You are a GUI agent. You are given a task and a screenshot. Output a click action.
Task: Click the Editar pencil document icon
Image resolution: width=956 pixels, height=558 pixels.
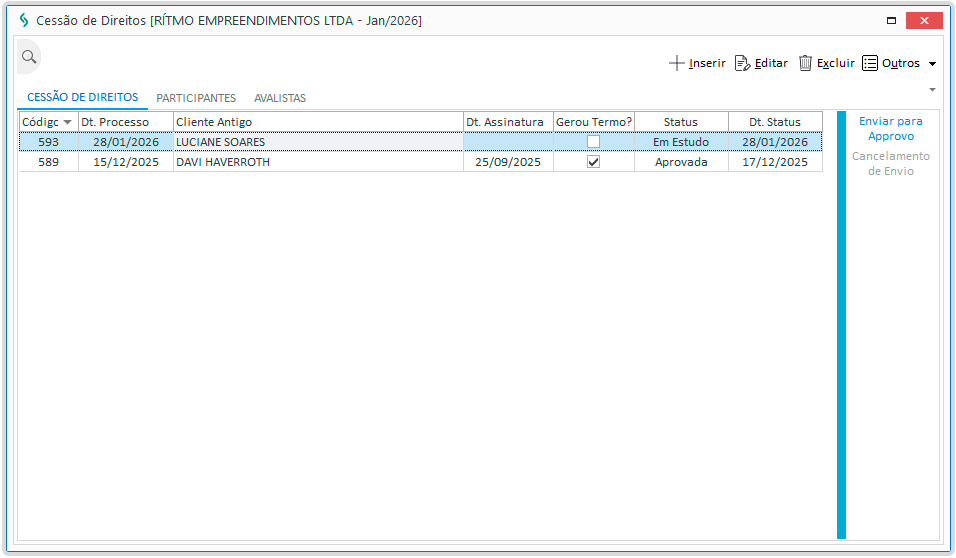(x=742, y=63)
